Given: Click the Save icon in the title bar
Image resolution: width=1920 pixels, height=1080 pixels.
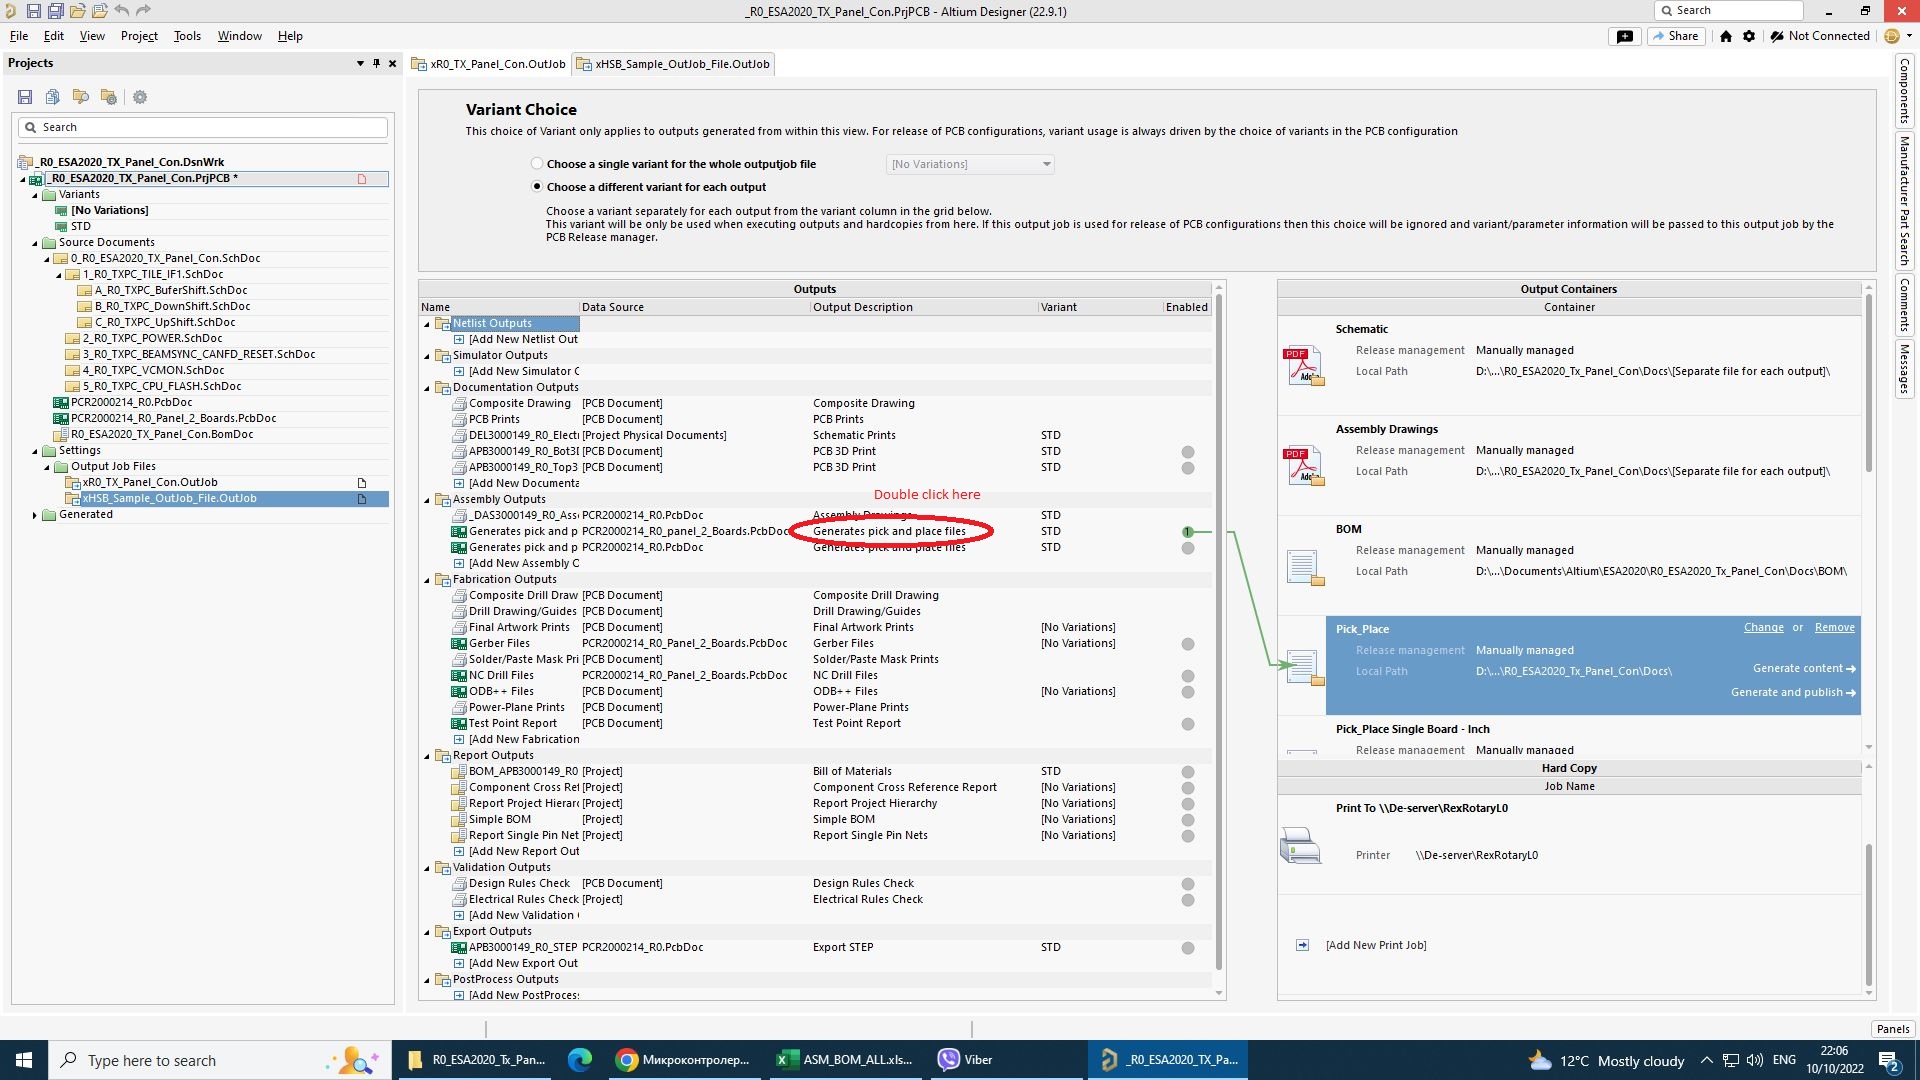Looking at the screenshot, I should click(x=33, y=11).
